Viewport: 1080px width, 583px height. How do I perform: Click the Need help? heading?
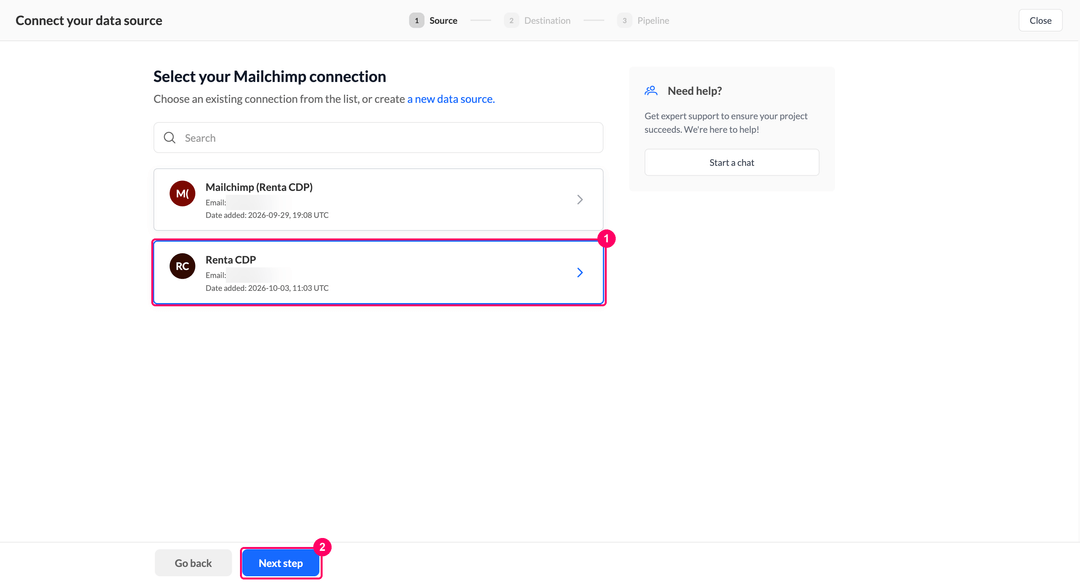click(694, 91)
